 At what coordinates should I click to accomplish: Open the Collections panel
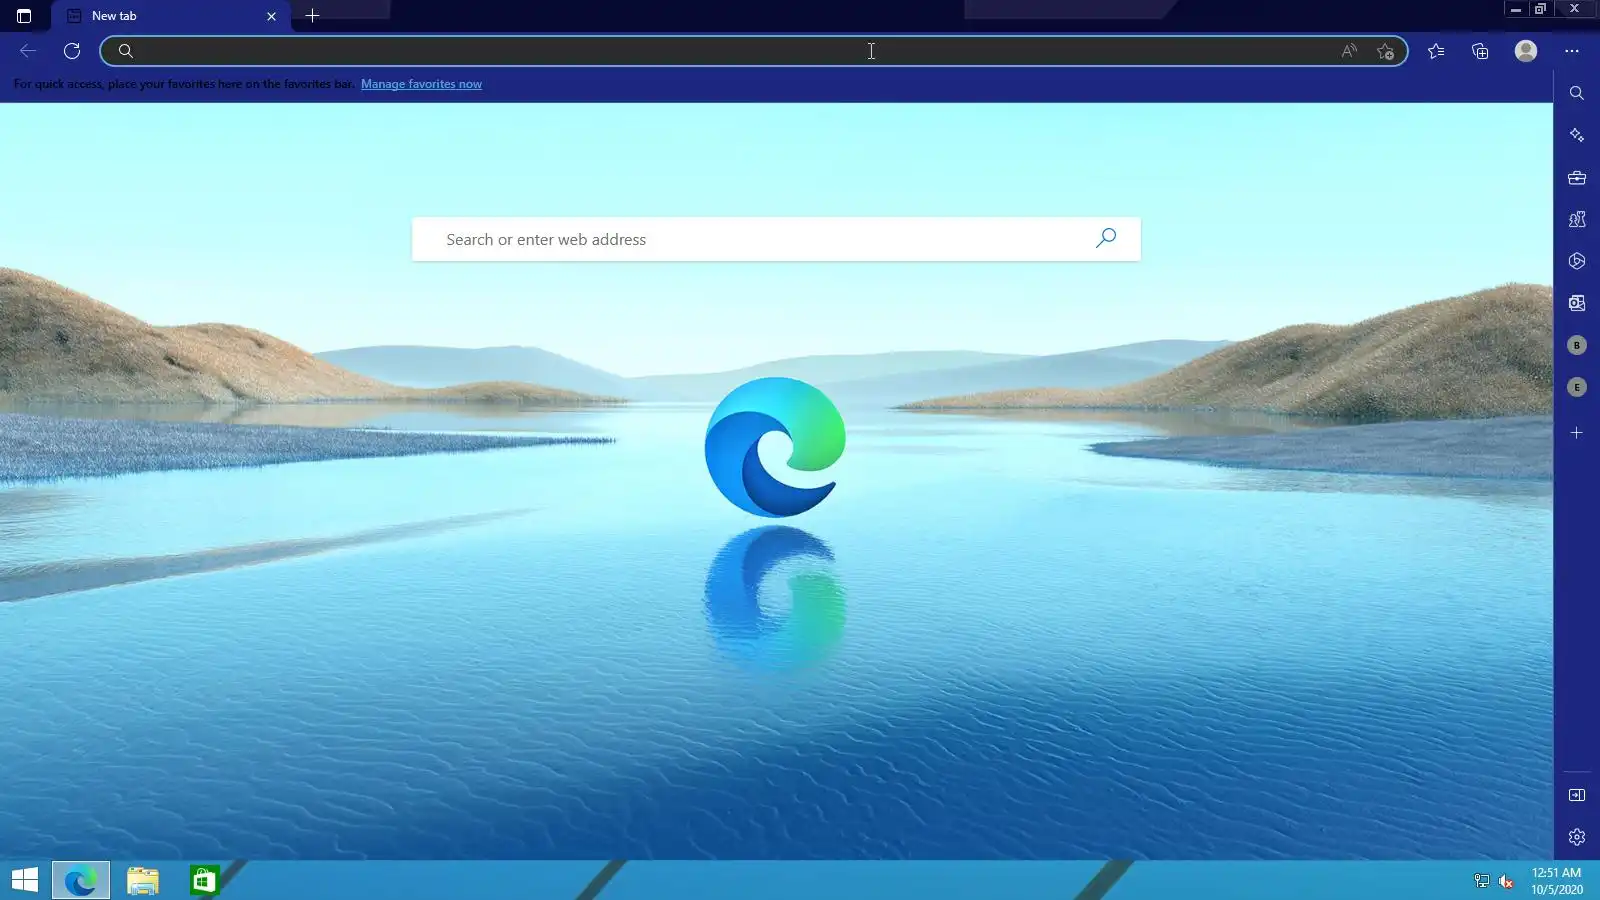[x=1480, y=51]
